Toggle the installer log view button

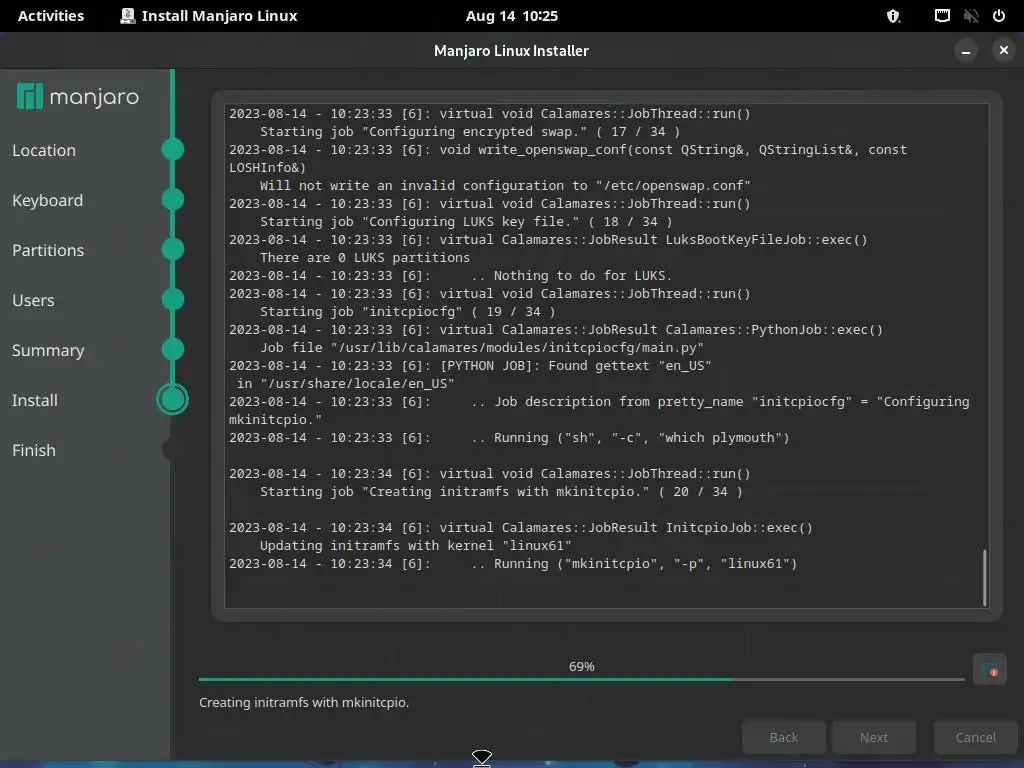click(x=989, y=669)
